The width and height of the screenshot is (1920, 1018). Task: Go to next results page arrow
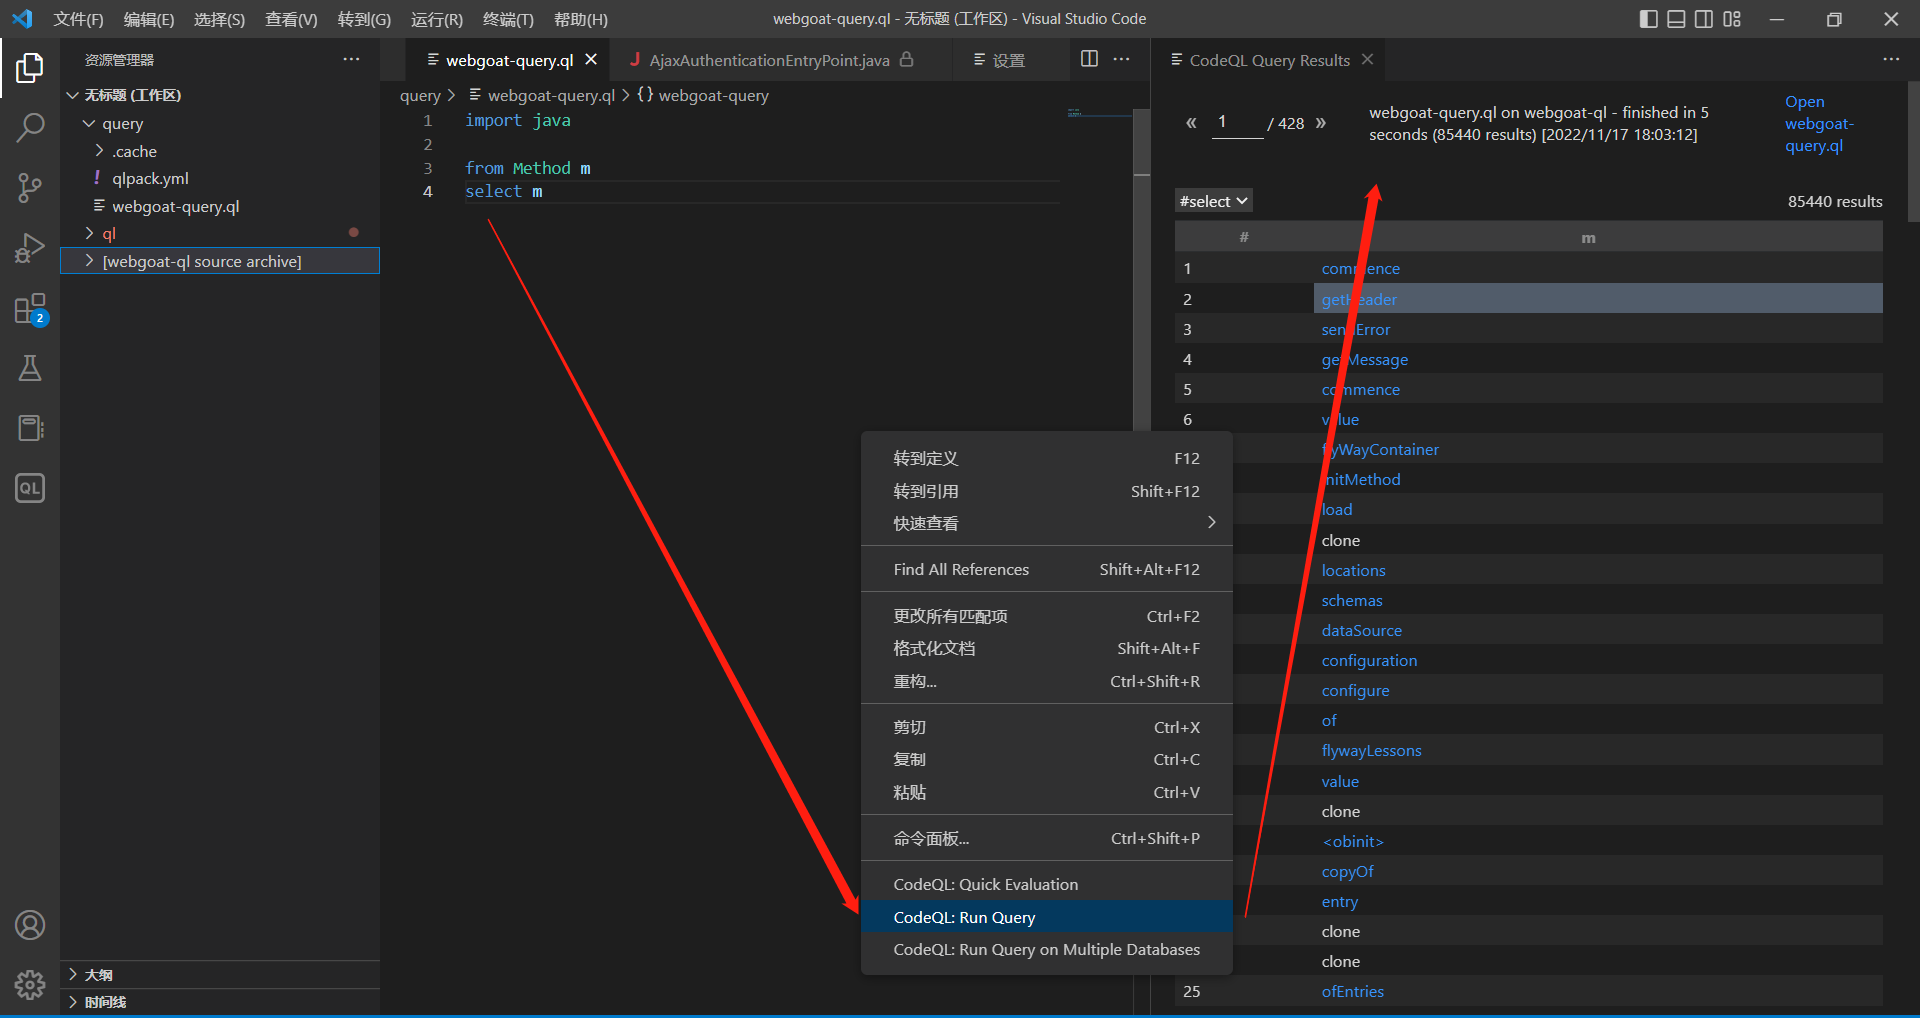point(1321,123)
